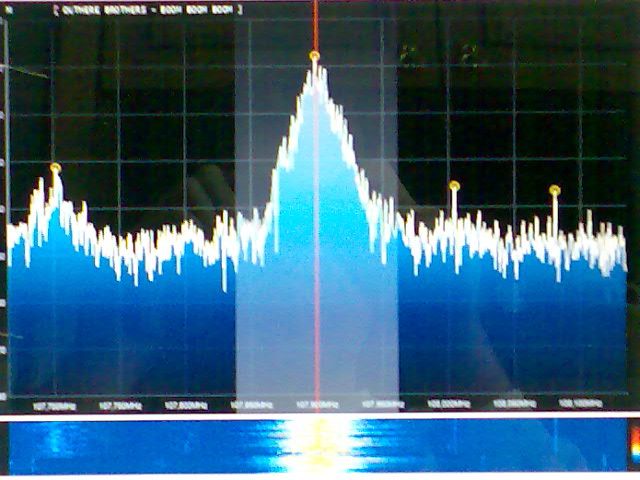640x480 pixels.
Task: Click the leftmost yellow peak marker
Action: click(56, 167)
